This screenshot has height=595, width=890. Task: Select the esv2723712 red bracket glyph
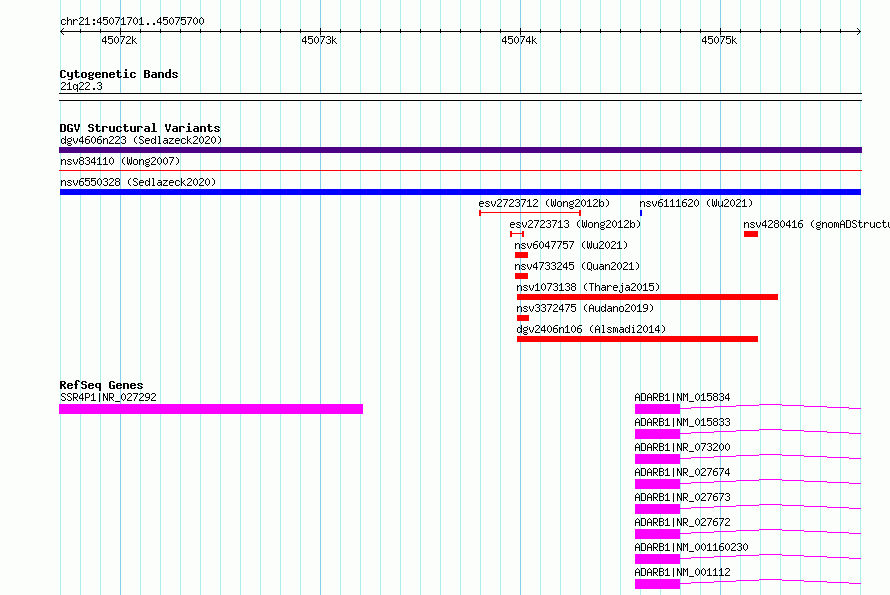pyautogui.click(x=530, y=213)
